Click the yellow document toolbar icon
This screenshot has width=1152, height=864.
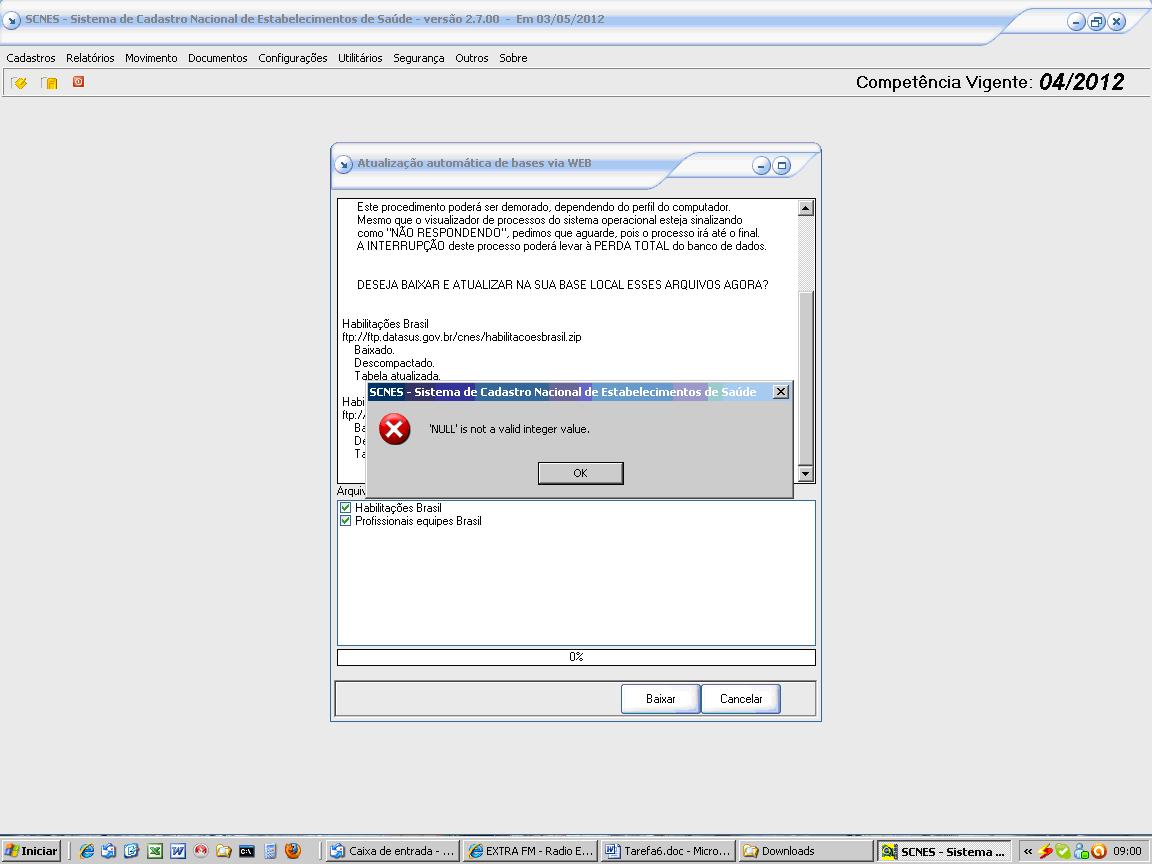point(49,83)
